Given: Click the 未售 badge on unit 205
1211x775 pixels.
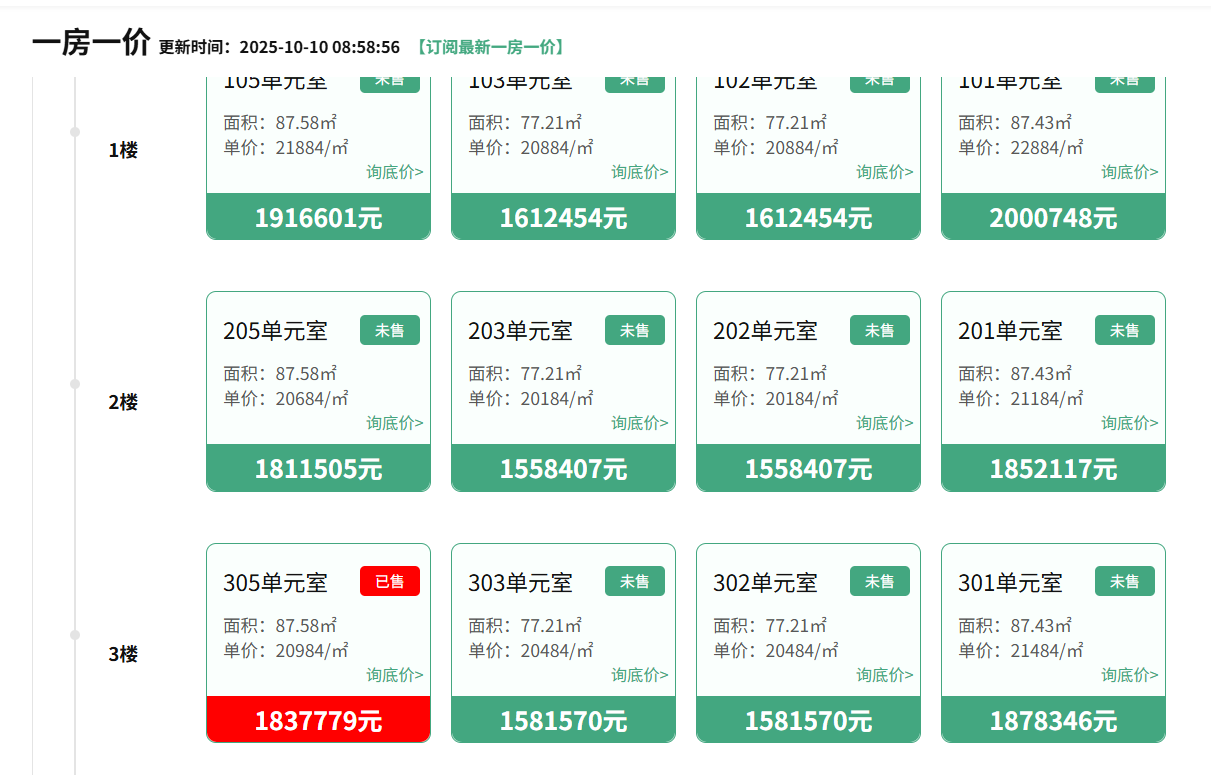Looking at the screenshot, I should tap(389, 330).
